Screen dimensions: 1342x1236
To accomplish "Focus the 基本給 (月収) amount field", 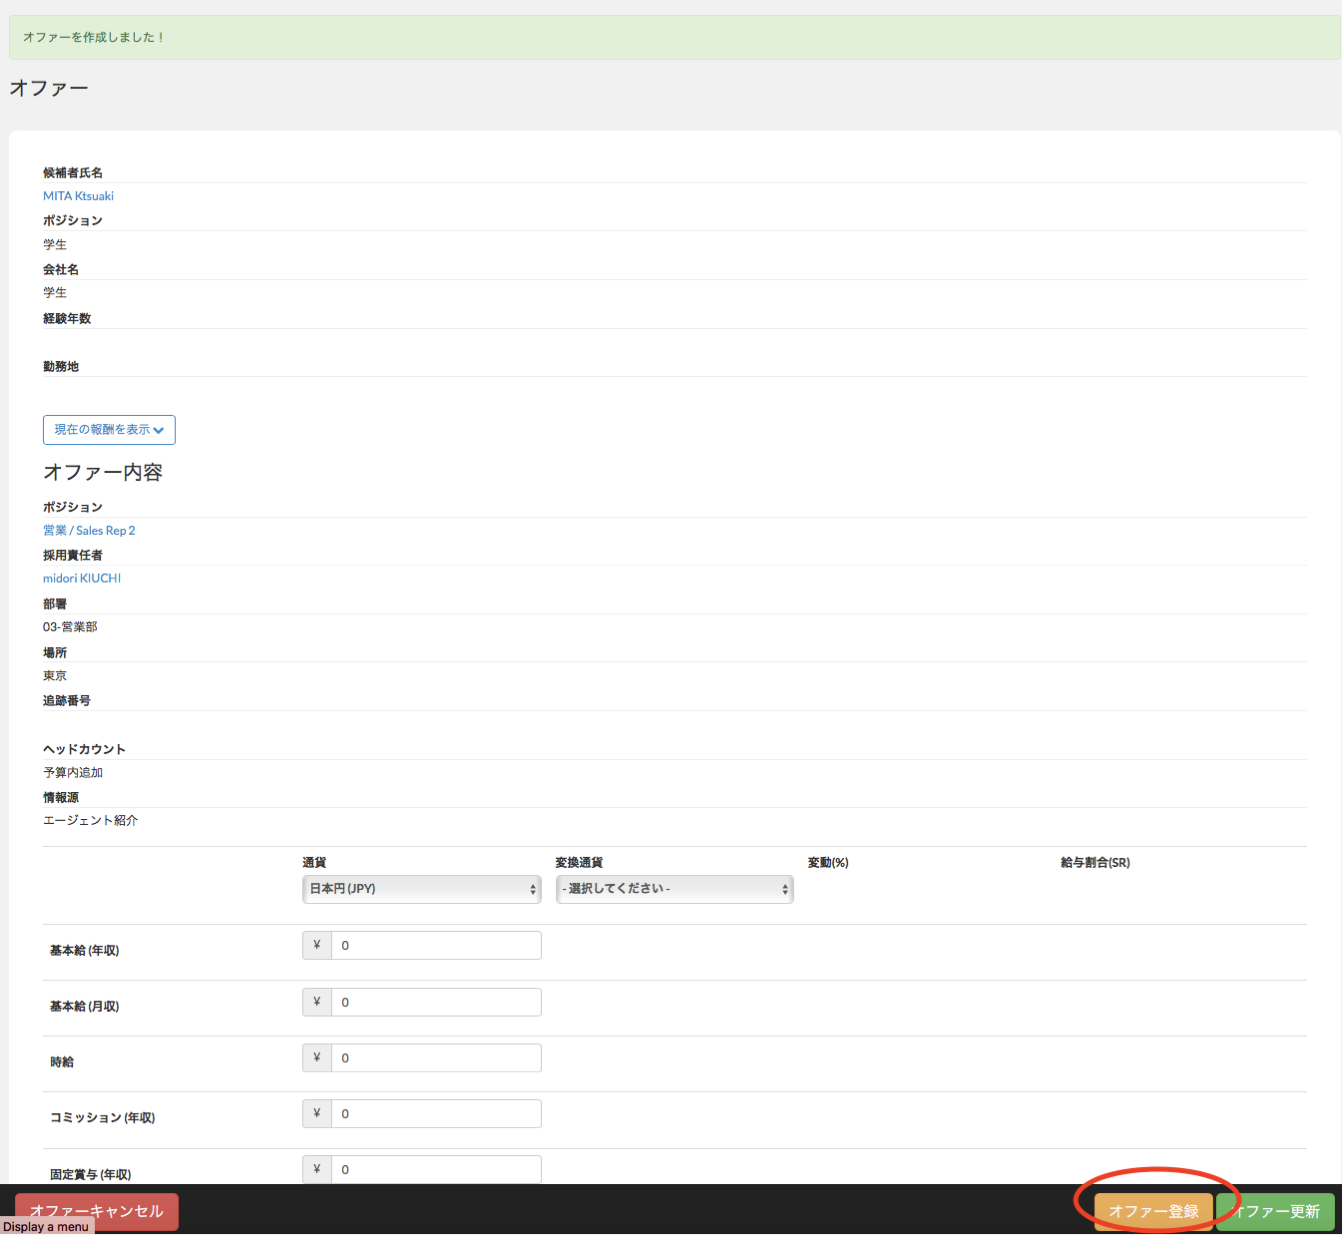I will (436, 1002).
